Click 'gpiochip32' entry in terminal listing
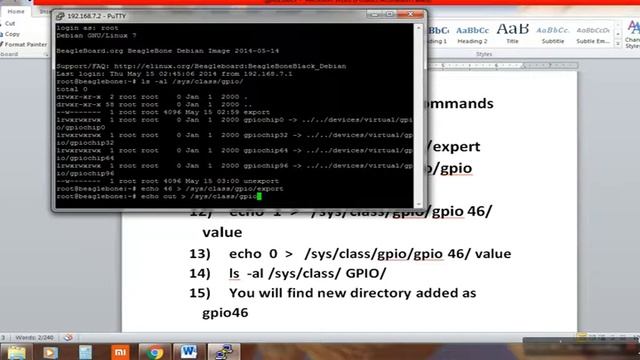The height and width of the screenshot is (360, 640). click(x=265, y=135)
